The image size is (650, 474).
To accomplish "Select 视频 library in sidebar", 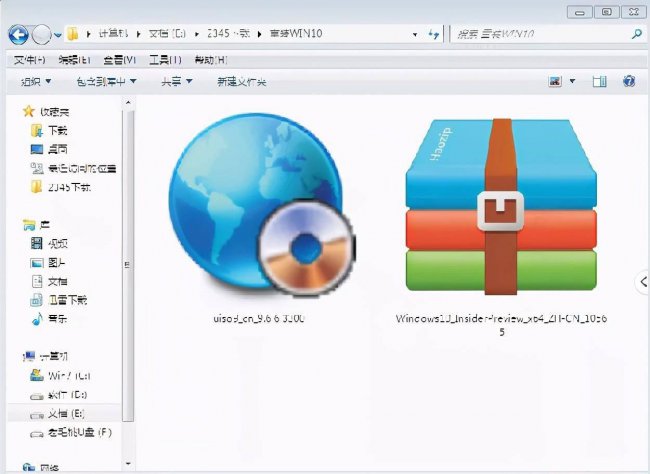I will pyautogui.click(x=49, y=243).
